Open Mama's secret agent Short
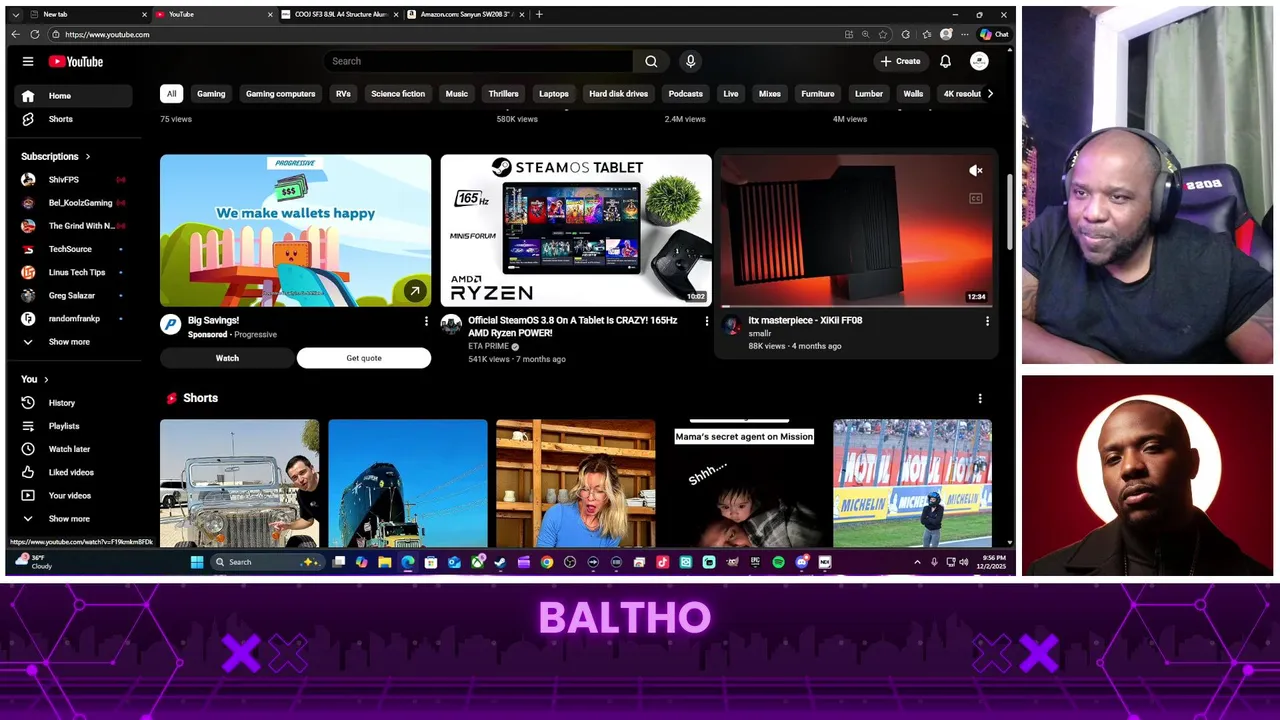1280x720 pixels. click(x=744, y=483)
